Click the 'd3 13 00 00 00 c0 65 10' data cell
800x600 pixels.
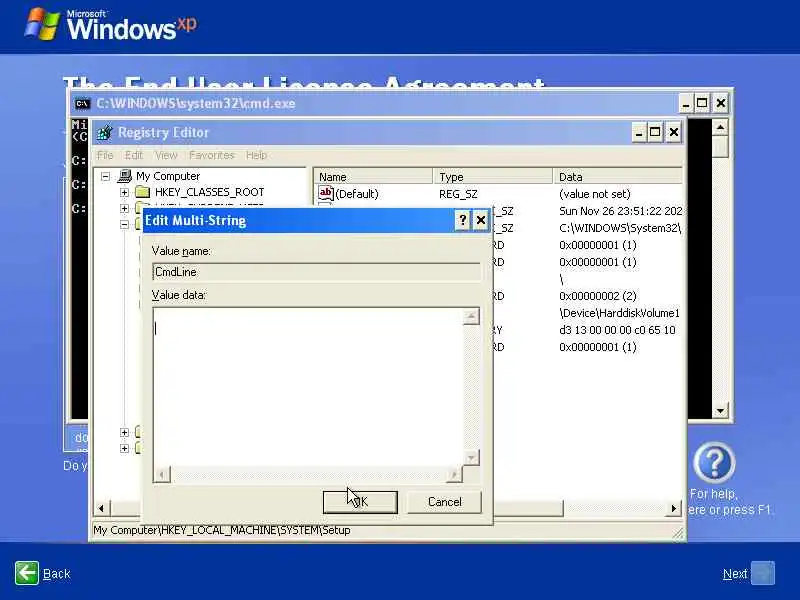pos(617,330)
